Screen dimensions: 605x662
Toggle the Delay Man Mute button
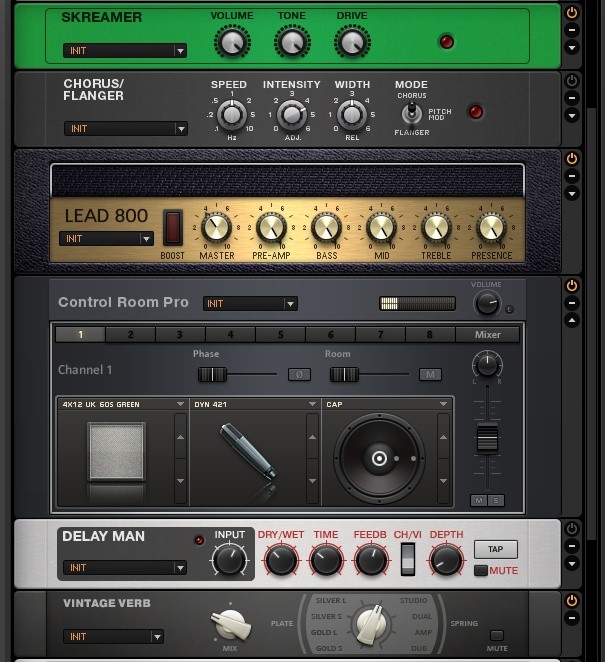click(x=480, y=570)
